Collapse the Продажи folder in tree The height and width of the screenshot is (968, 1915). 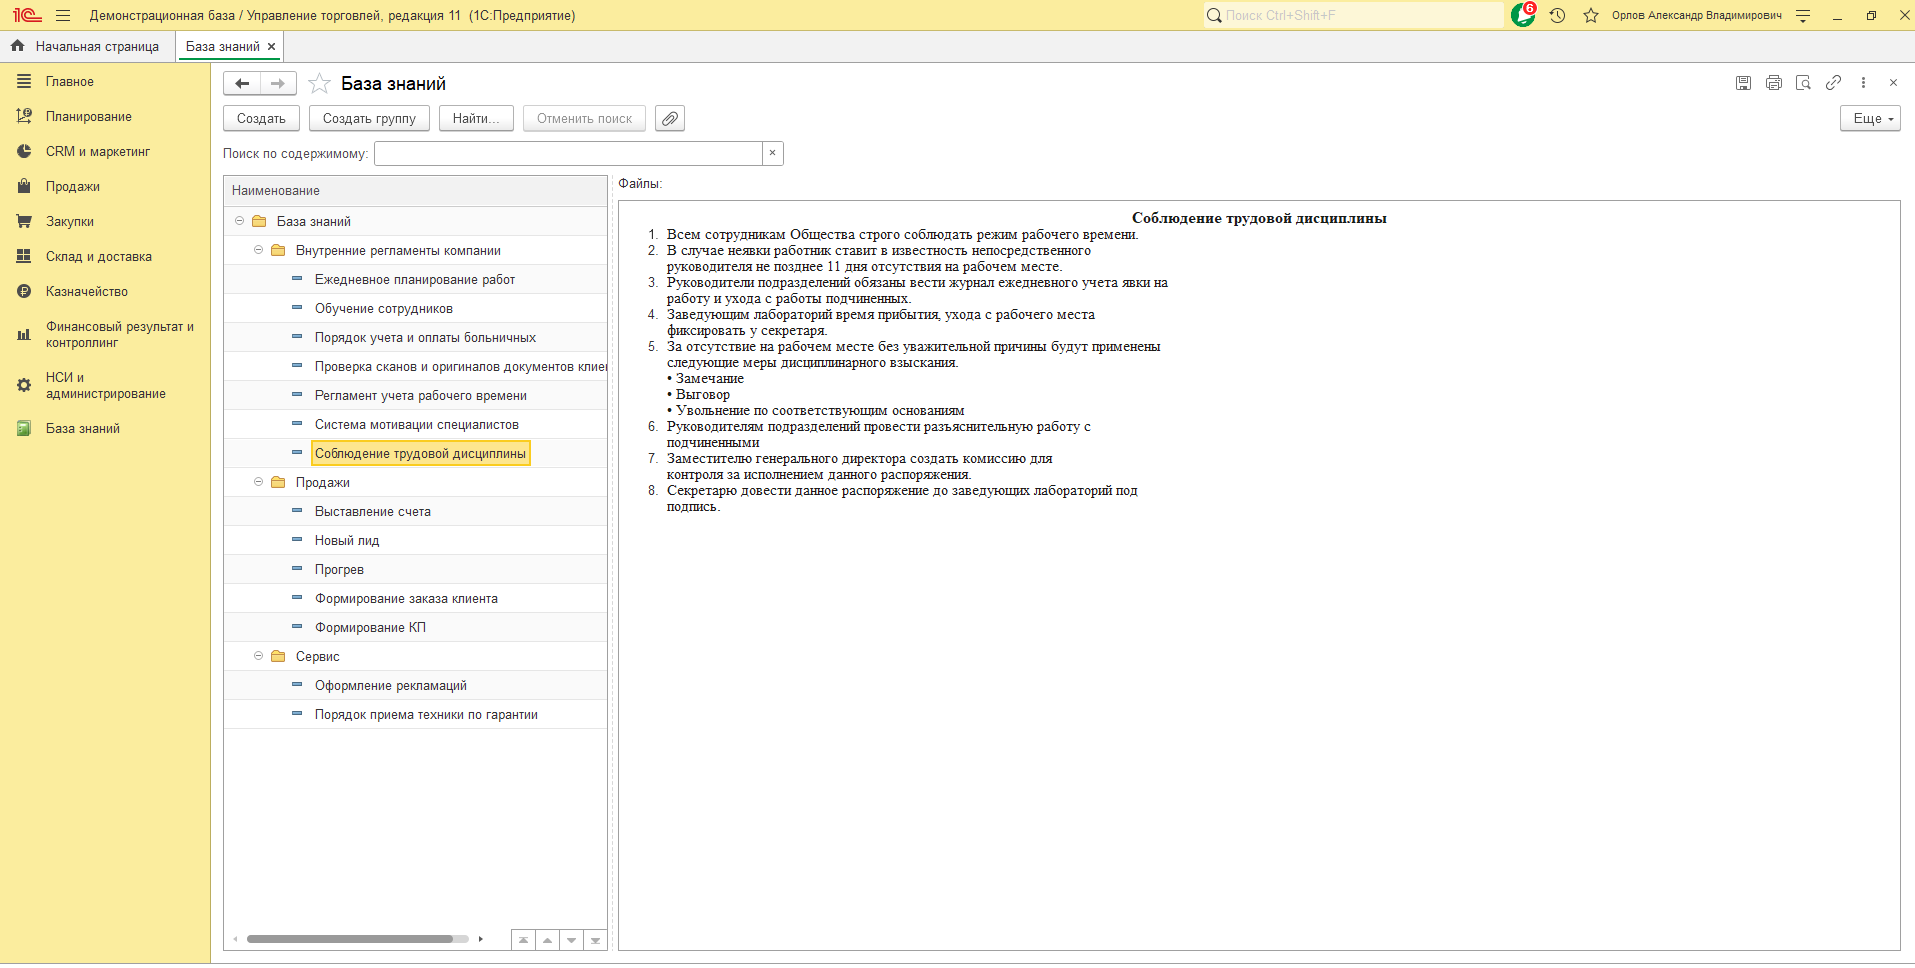pyautogui.click(x=258, y=482)
